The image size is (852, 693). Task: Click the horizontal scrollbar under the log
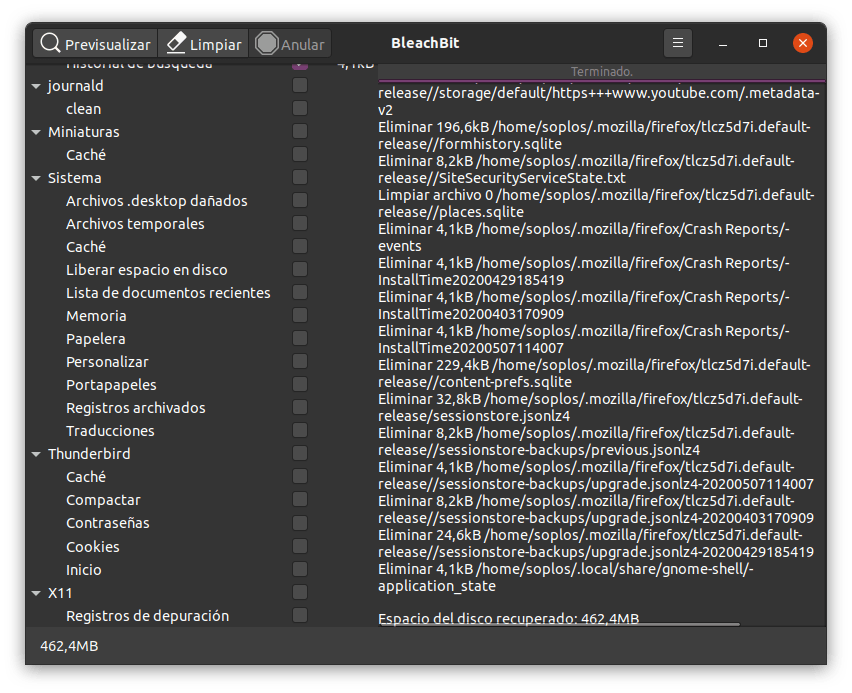tap(560, 625)
